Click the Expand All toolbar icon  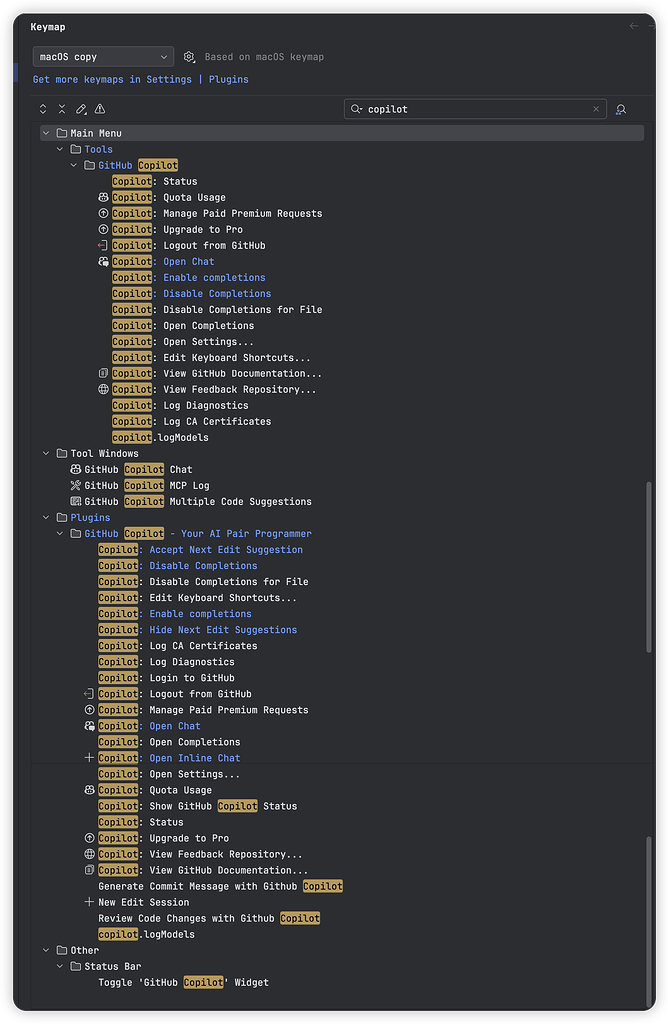(43, 109)
